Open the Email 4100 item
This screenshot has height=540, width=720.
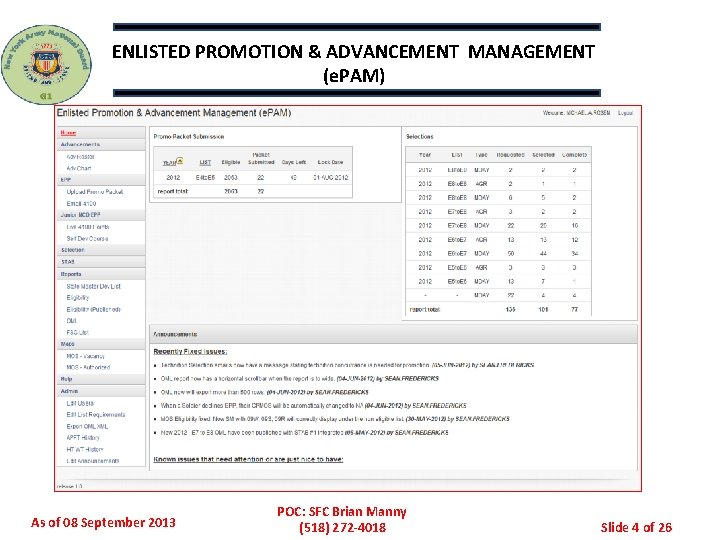coord(81,203)
